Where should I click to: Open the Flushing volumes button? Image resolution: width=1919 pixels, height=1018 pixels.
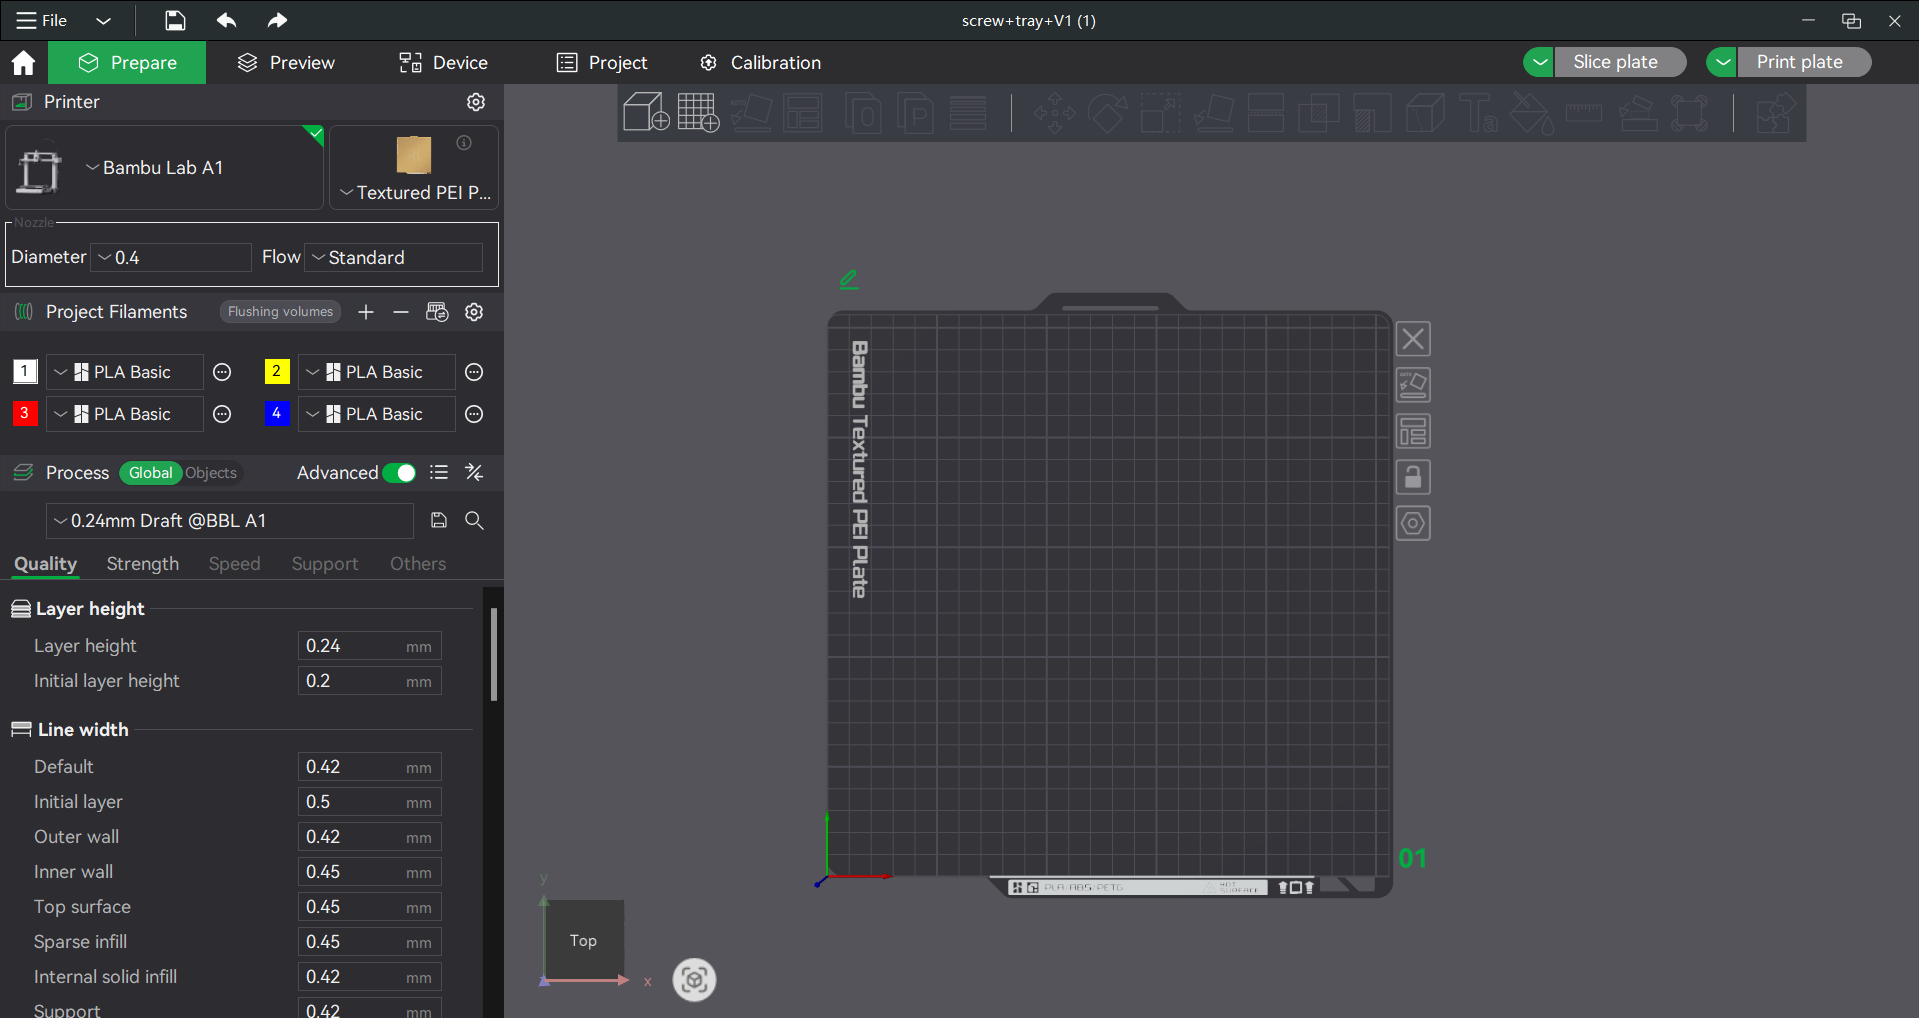coord(280,312)
